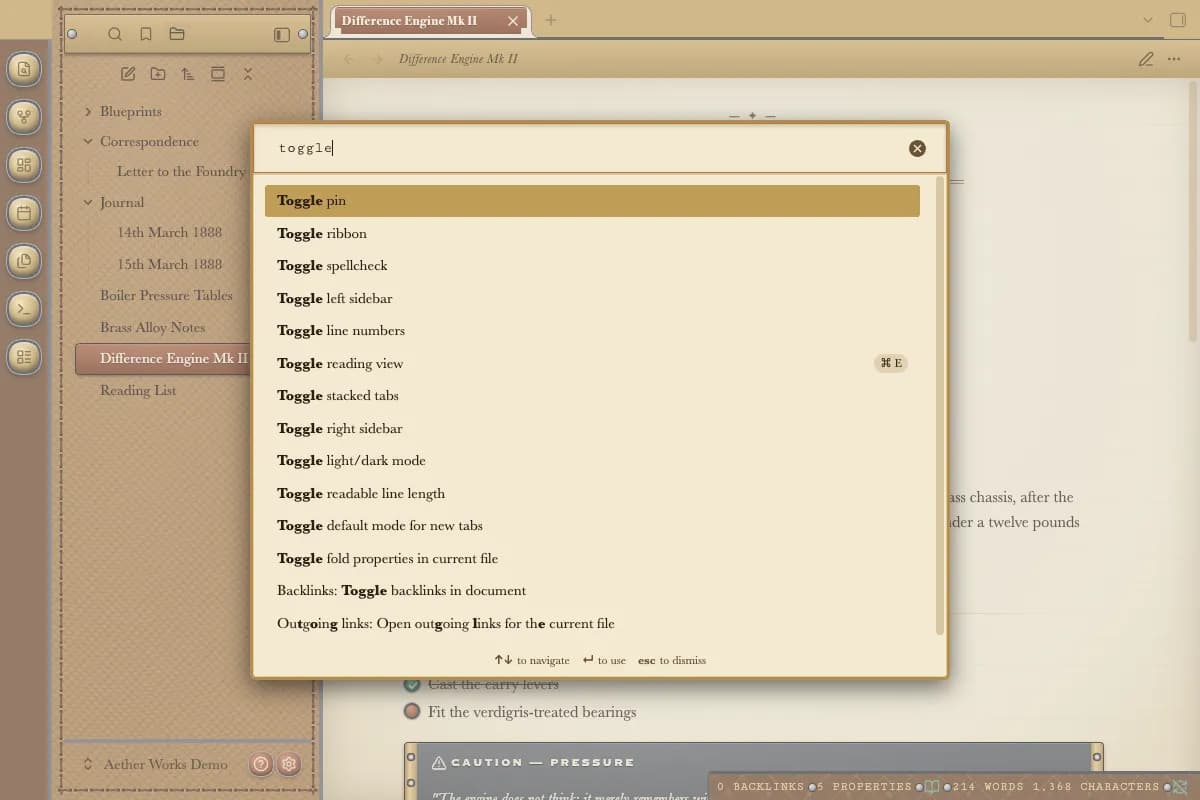Screen dimensions: 1200x800
Task: Switch to the Search sidebar tab
Action: pyautogui.click(x=115, y=34)
